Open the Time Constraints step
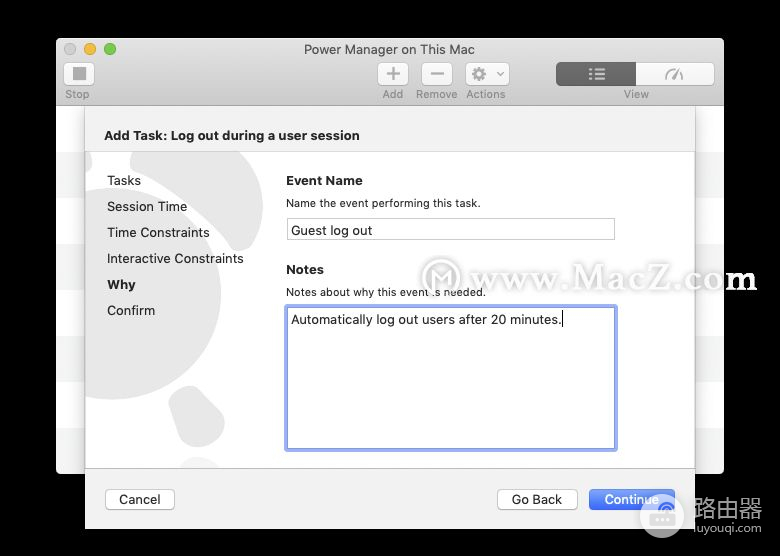 (x=158, y=233)
